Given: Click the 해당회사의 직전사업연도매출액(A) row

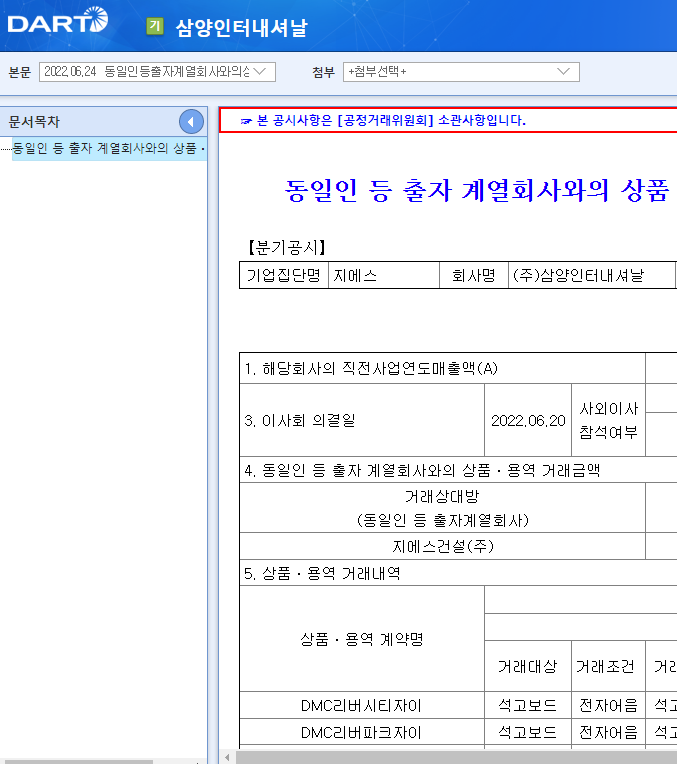Looking at the screenshot, I should coord(443,368).
